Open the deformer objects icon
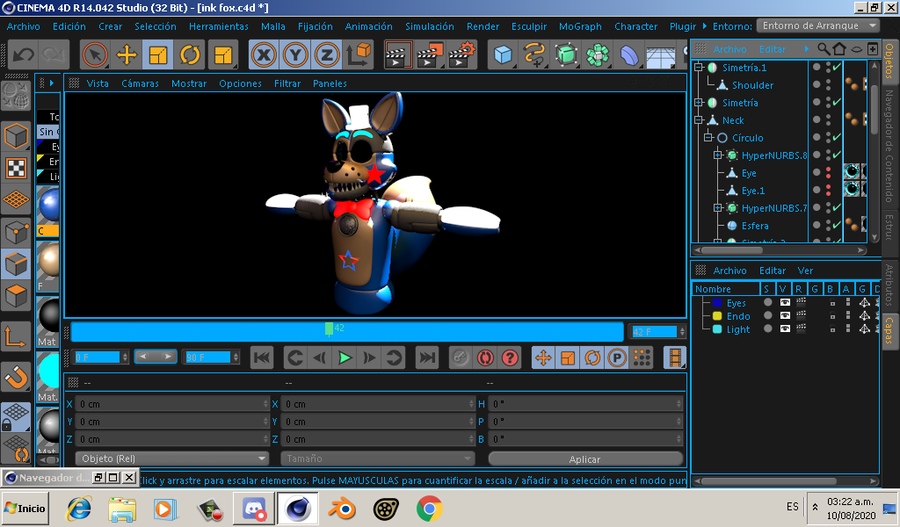 point(629,55)
